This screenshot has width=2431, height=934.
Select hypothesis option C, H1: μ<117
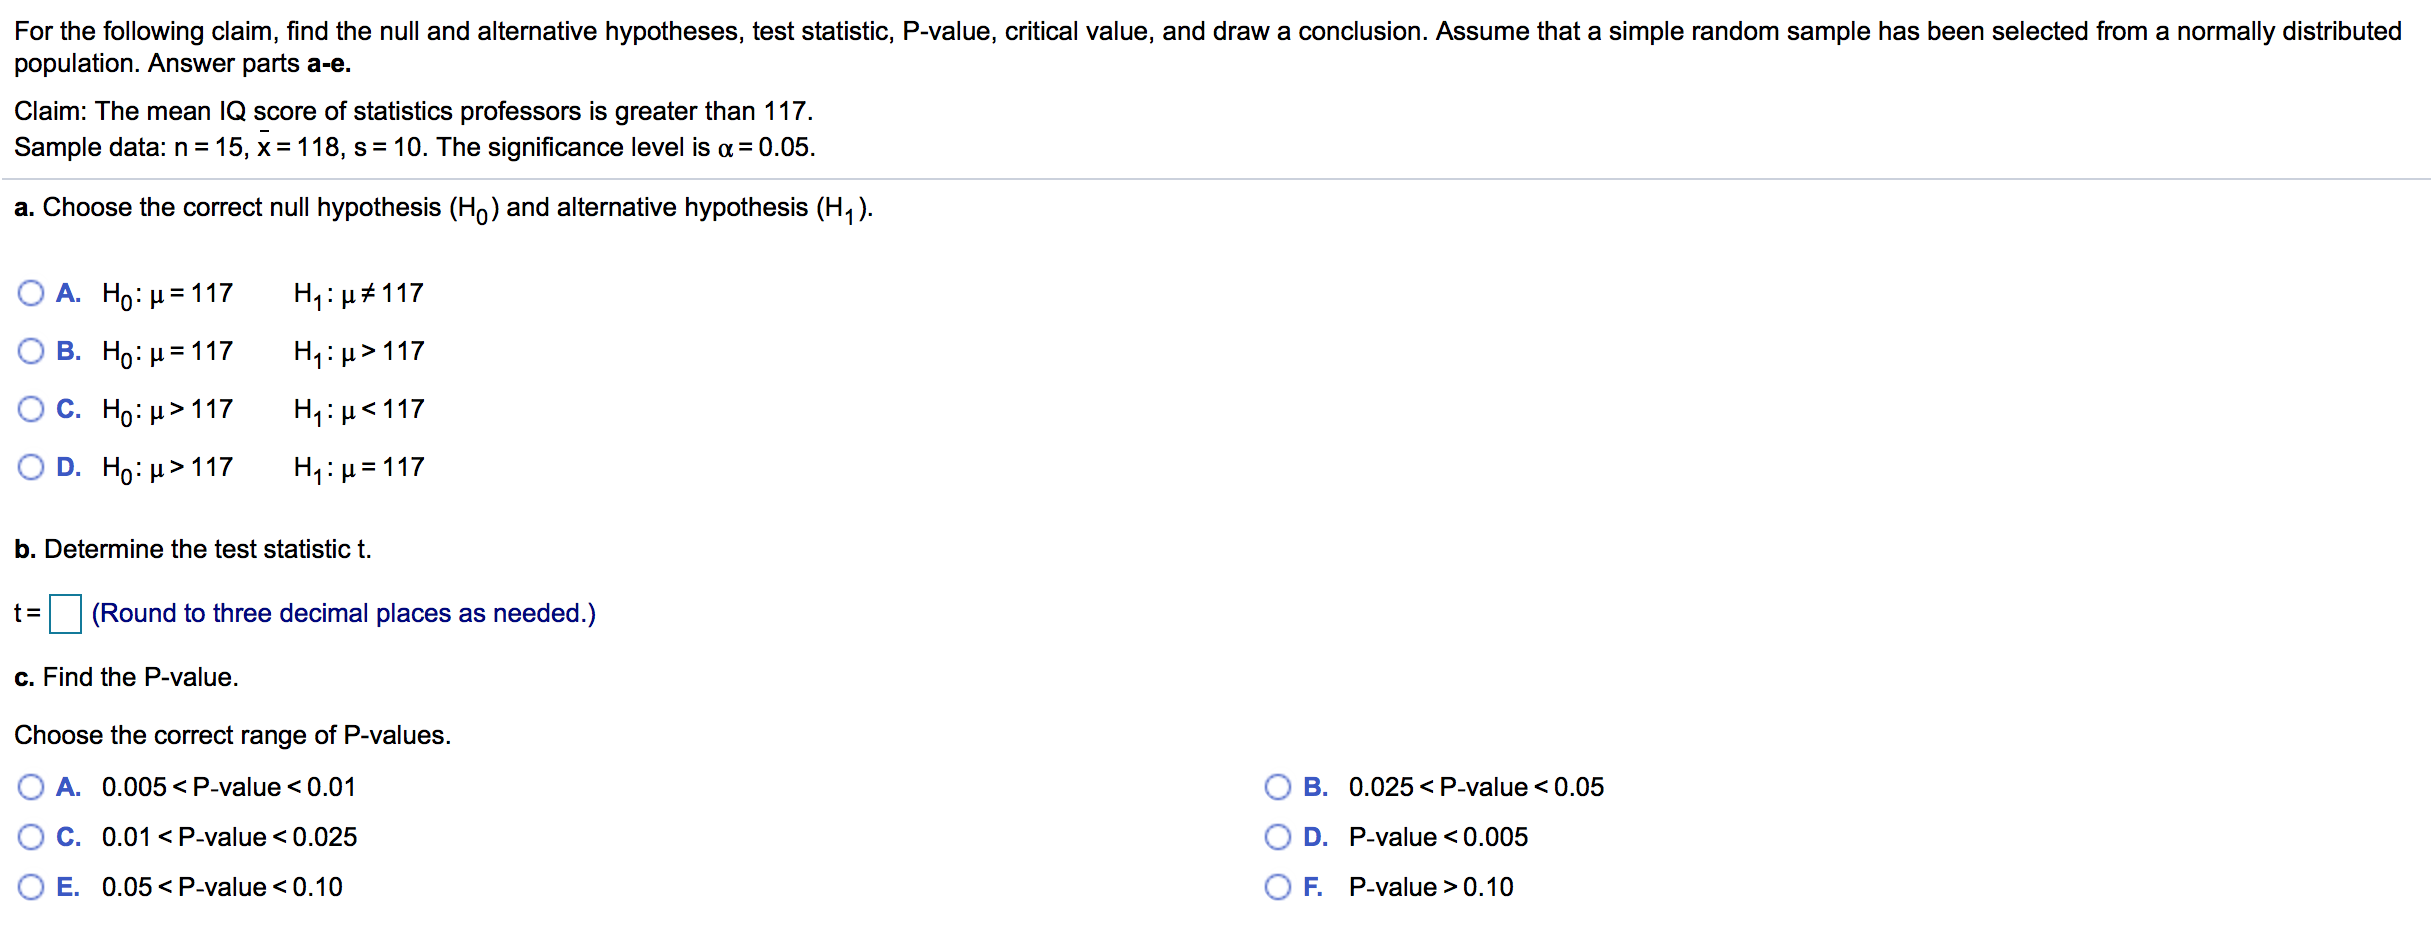31,409
